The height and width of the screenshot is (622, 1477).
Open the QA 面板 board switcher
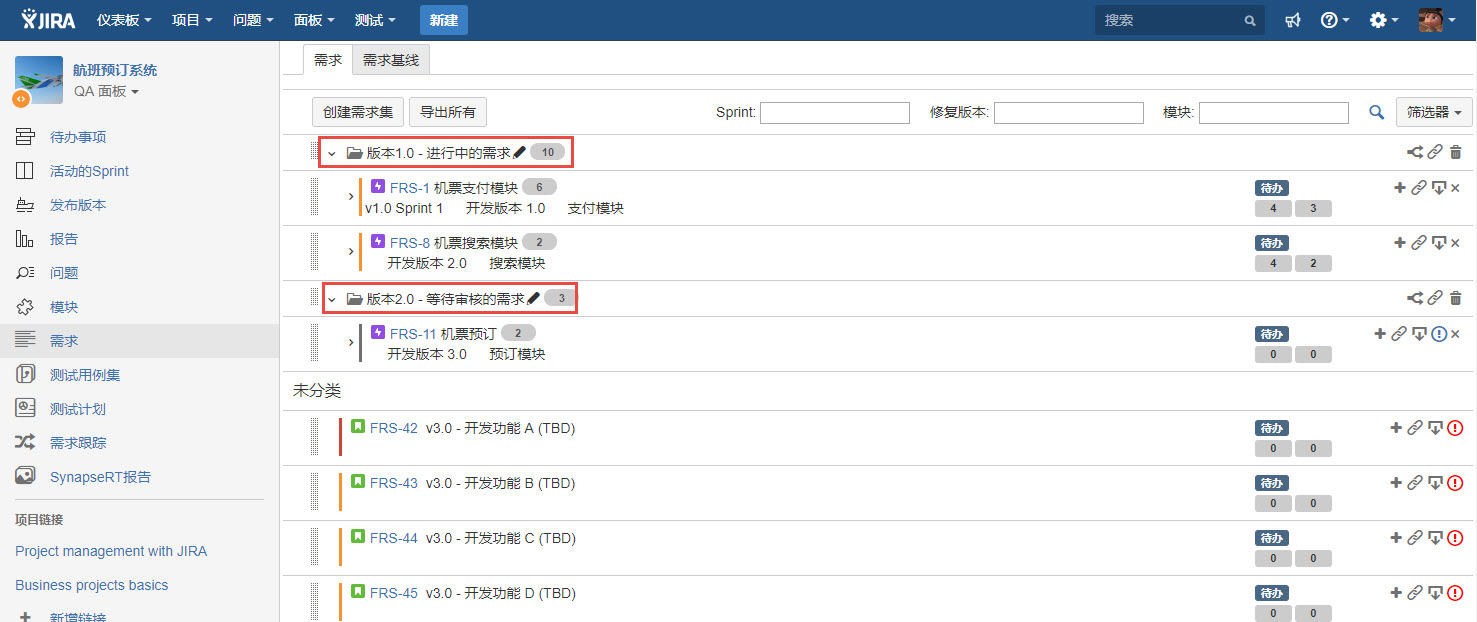[106, 91]
